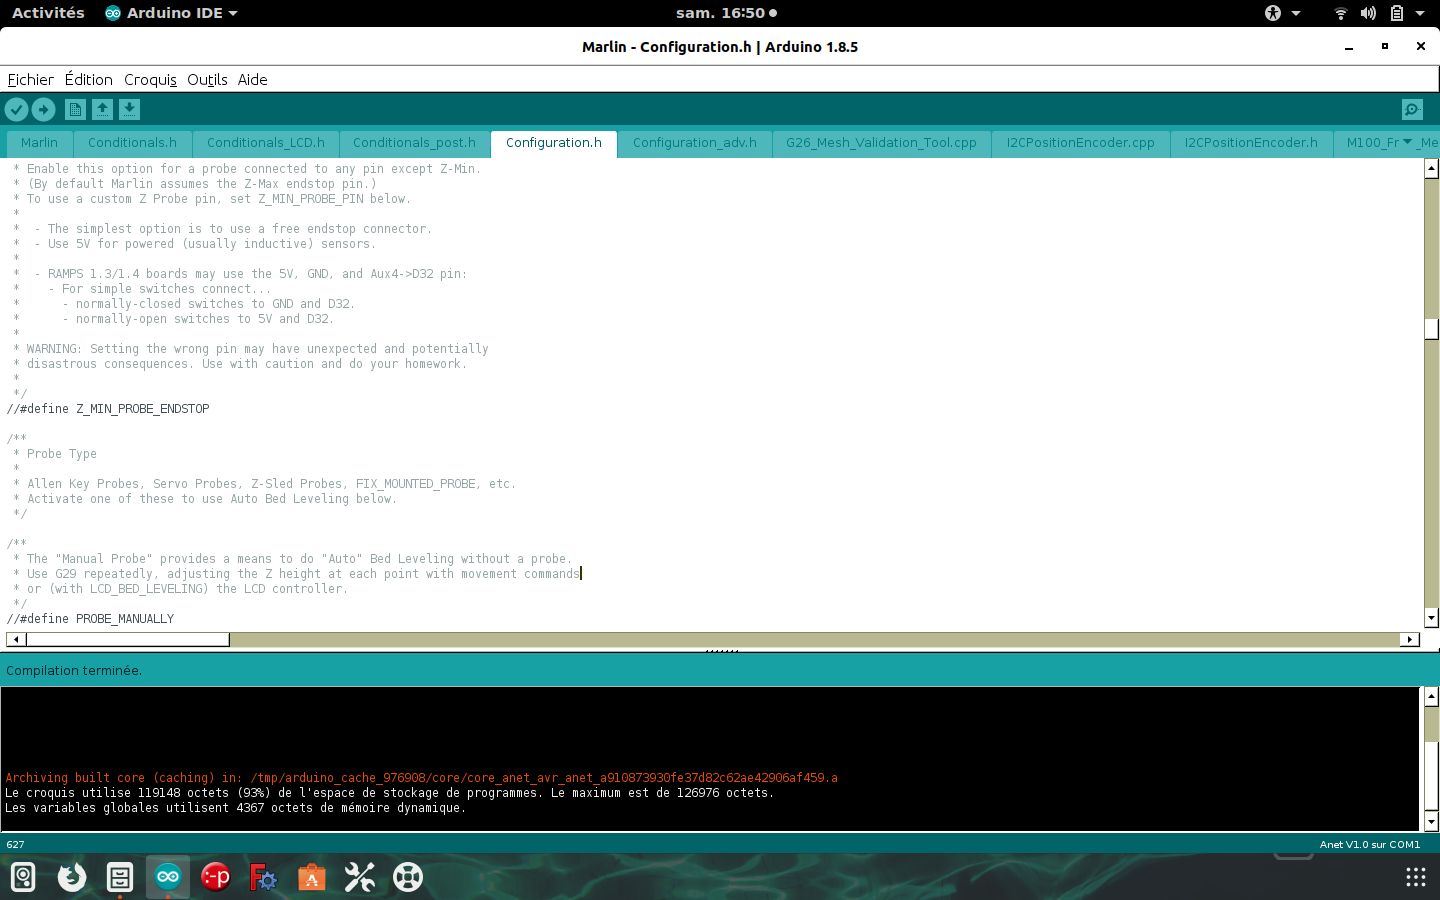Open the M100_Fr tab
The width and height of the screenshot is (1440, 900).
click(x=1372, y=143)
